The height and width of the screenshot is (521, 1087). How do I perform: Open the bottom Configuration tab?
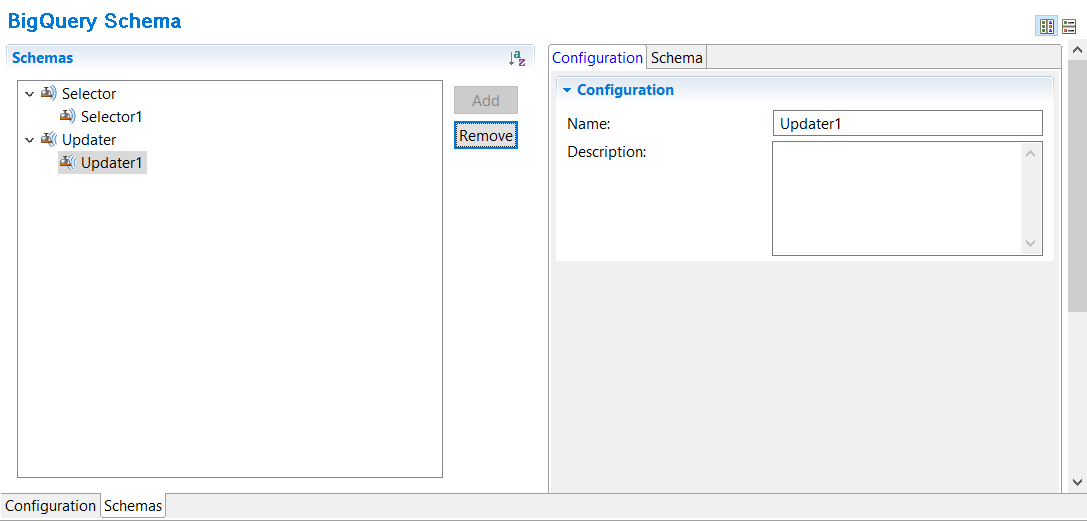(x=51, y=506)
